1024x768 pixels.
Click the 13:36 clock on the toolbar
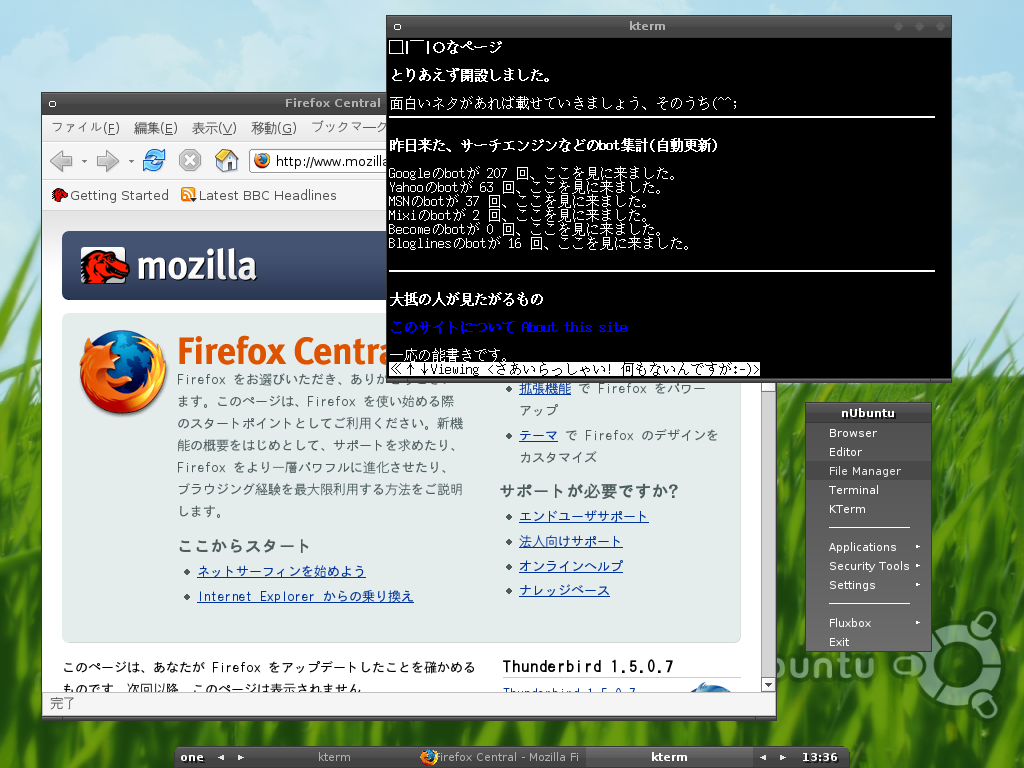[x=819, y=758]
